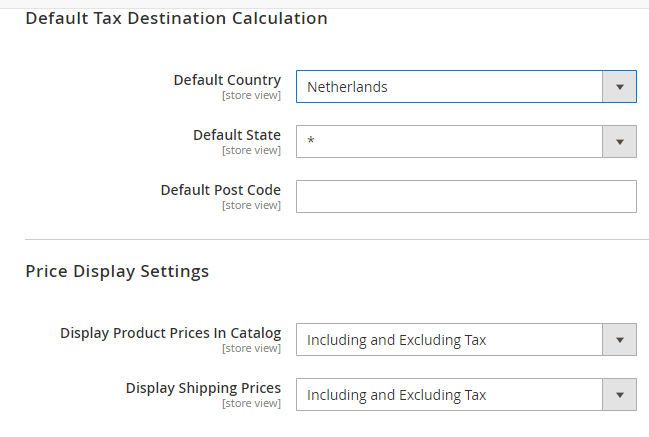Collapse the Default Tax Destination Calculation section
This screenshot has width=649, height=437.
pyautogui.click(x=176, y=18)
